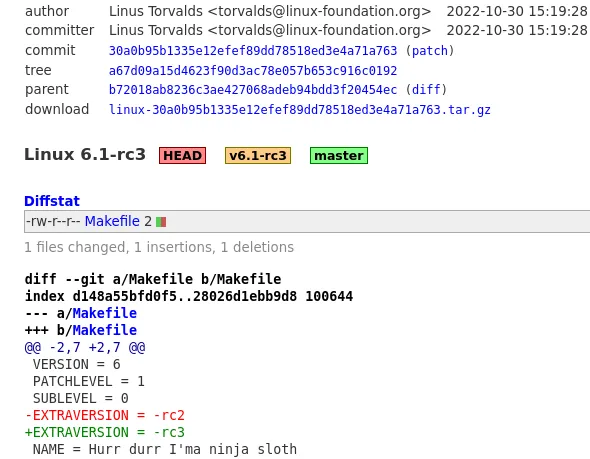
Task: Select the green master branch badge
Action: [x=339, y=155]
